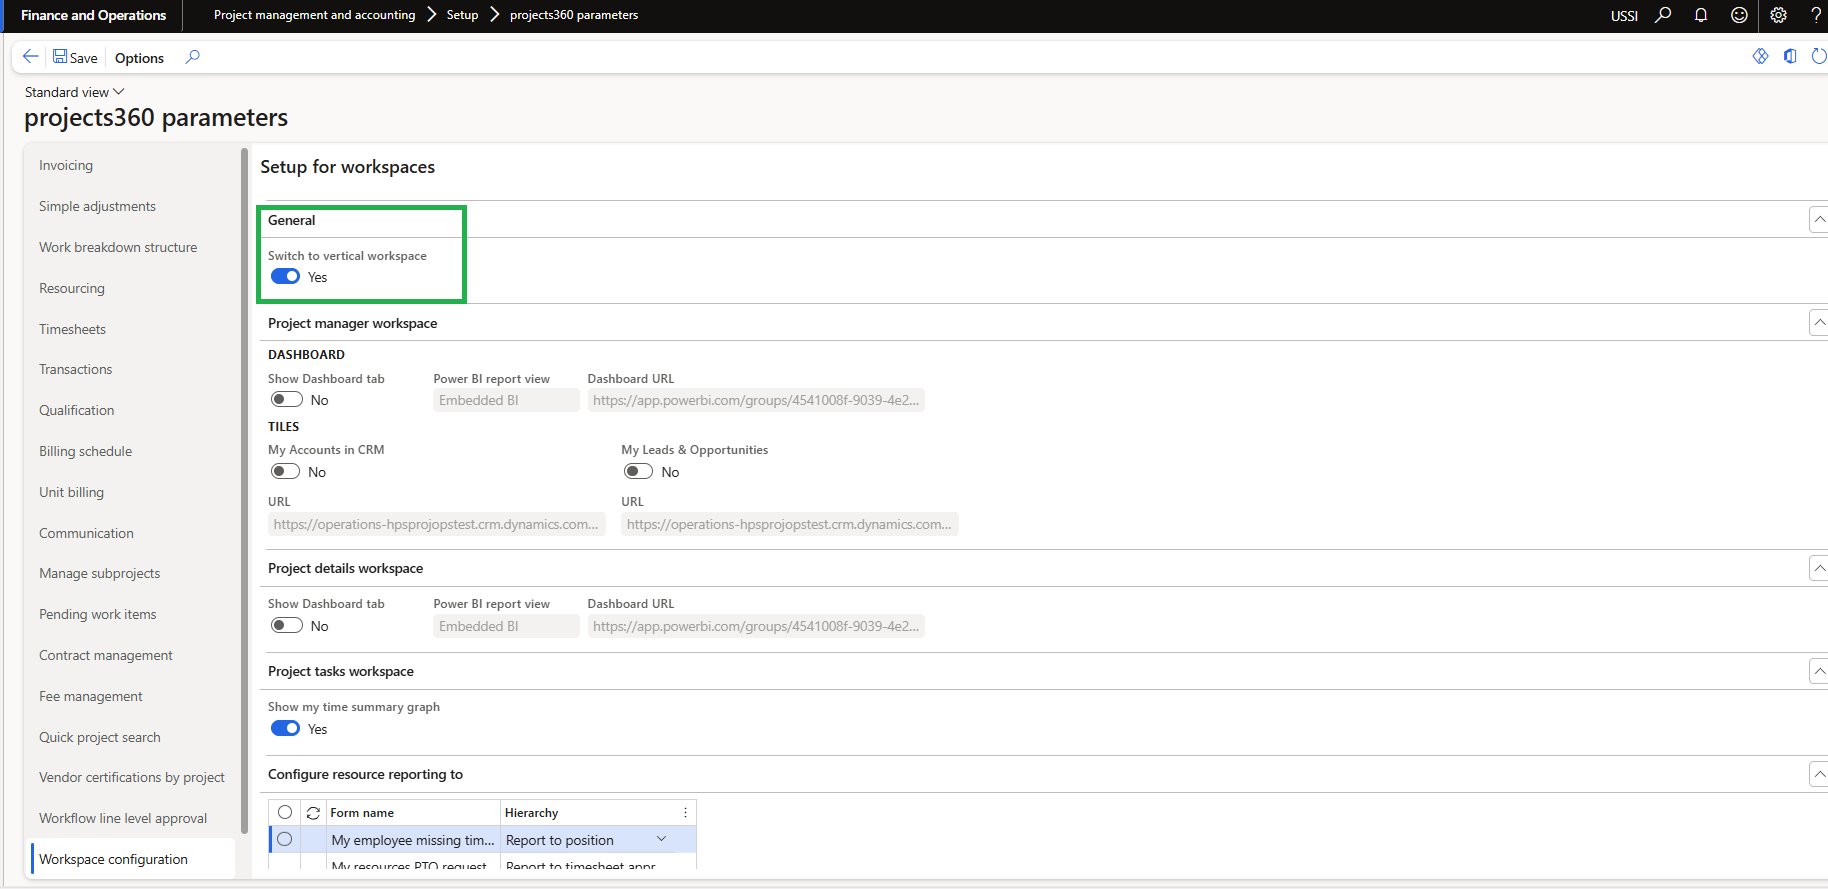Enable My Accounts in CRM toggle
The height and width of the screenshot is (889, 1828).
[285, 472]
